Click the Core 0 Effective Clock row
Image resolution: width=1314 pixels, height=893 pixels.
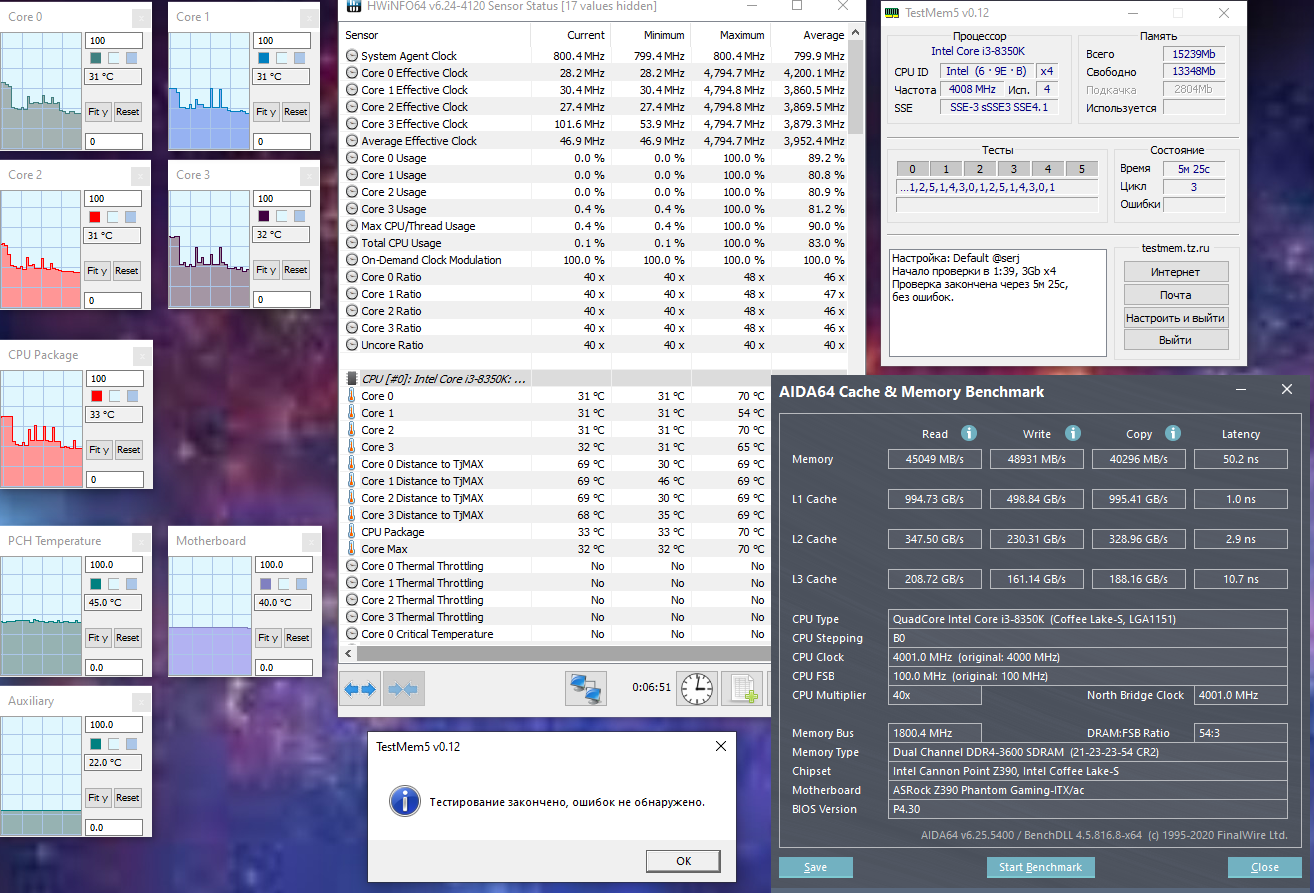click(595, 73)
